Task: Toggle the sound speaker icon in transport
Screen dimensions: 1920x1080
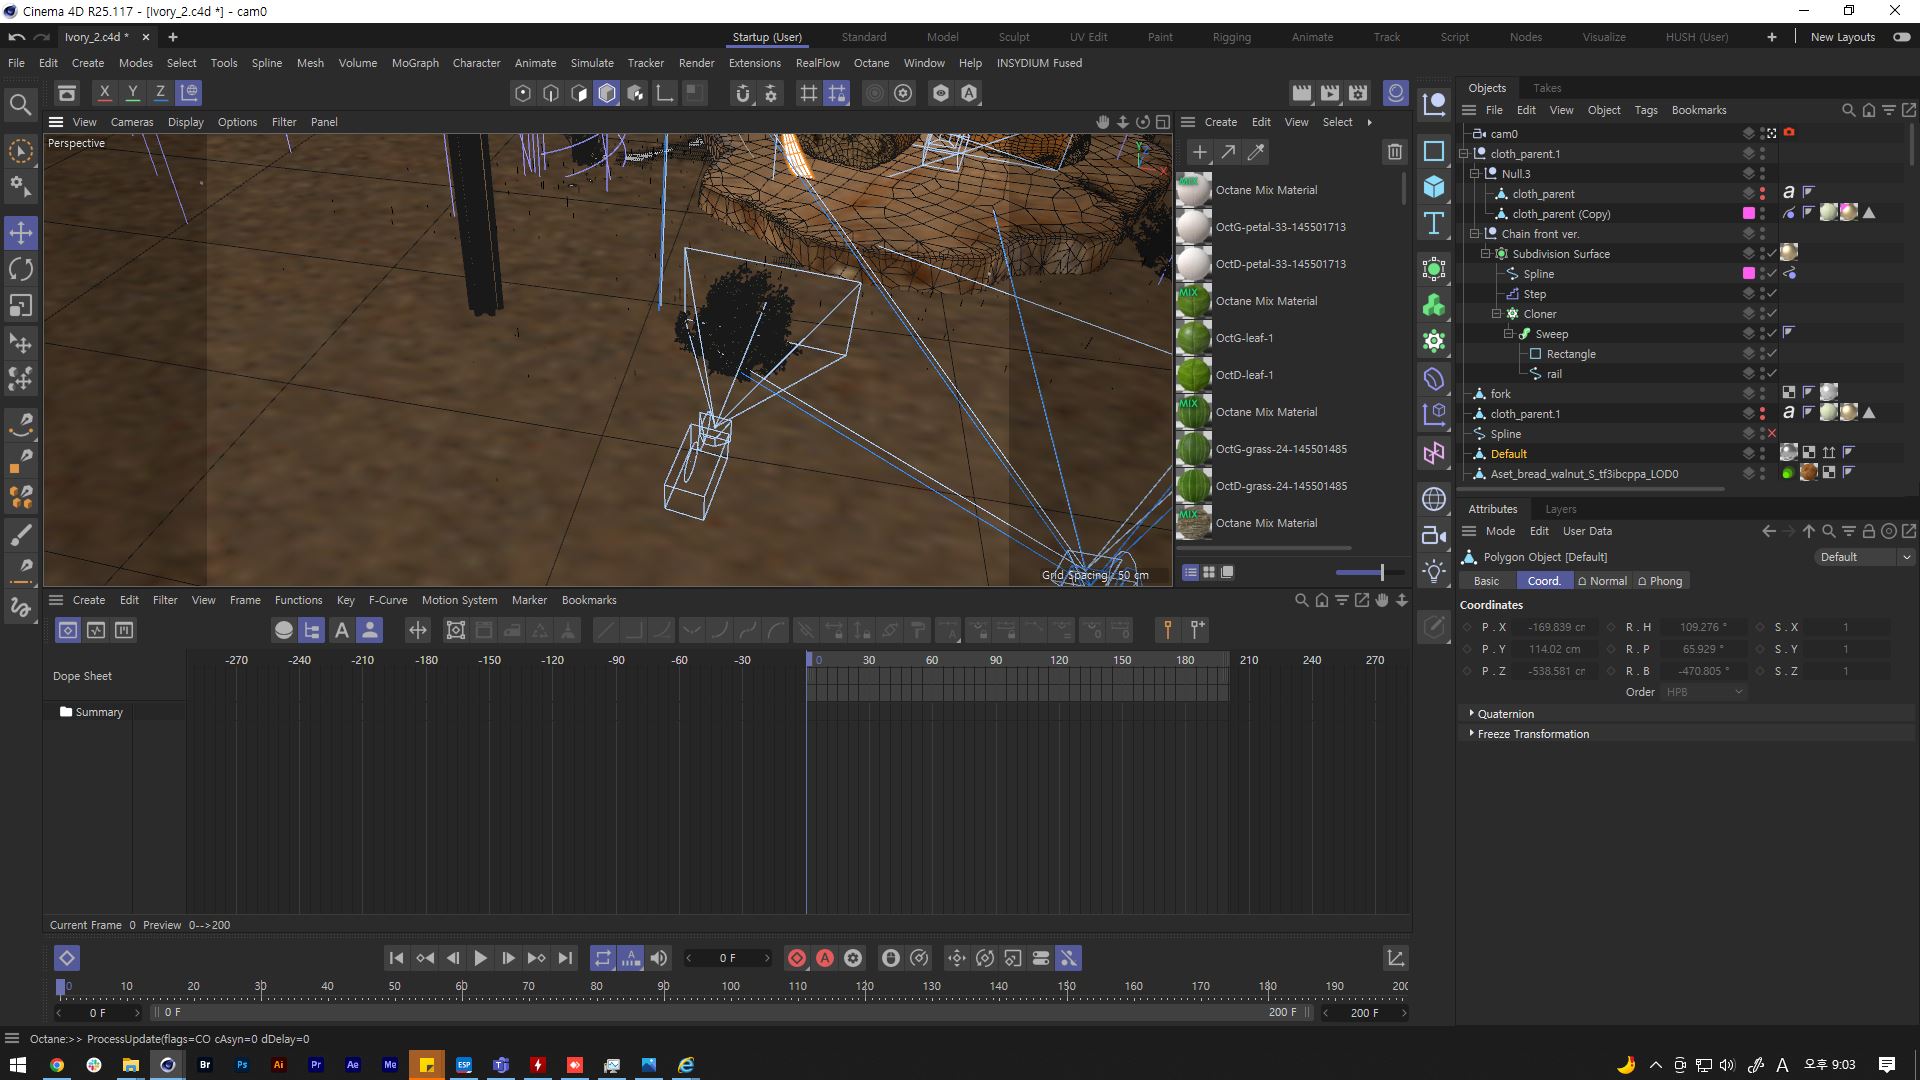Action: (659, 958)
